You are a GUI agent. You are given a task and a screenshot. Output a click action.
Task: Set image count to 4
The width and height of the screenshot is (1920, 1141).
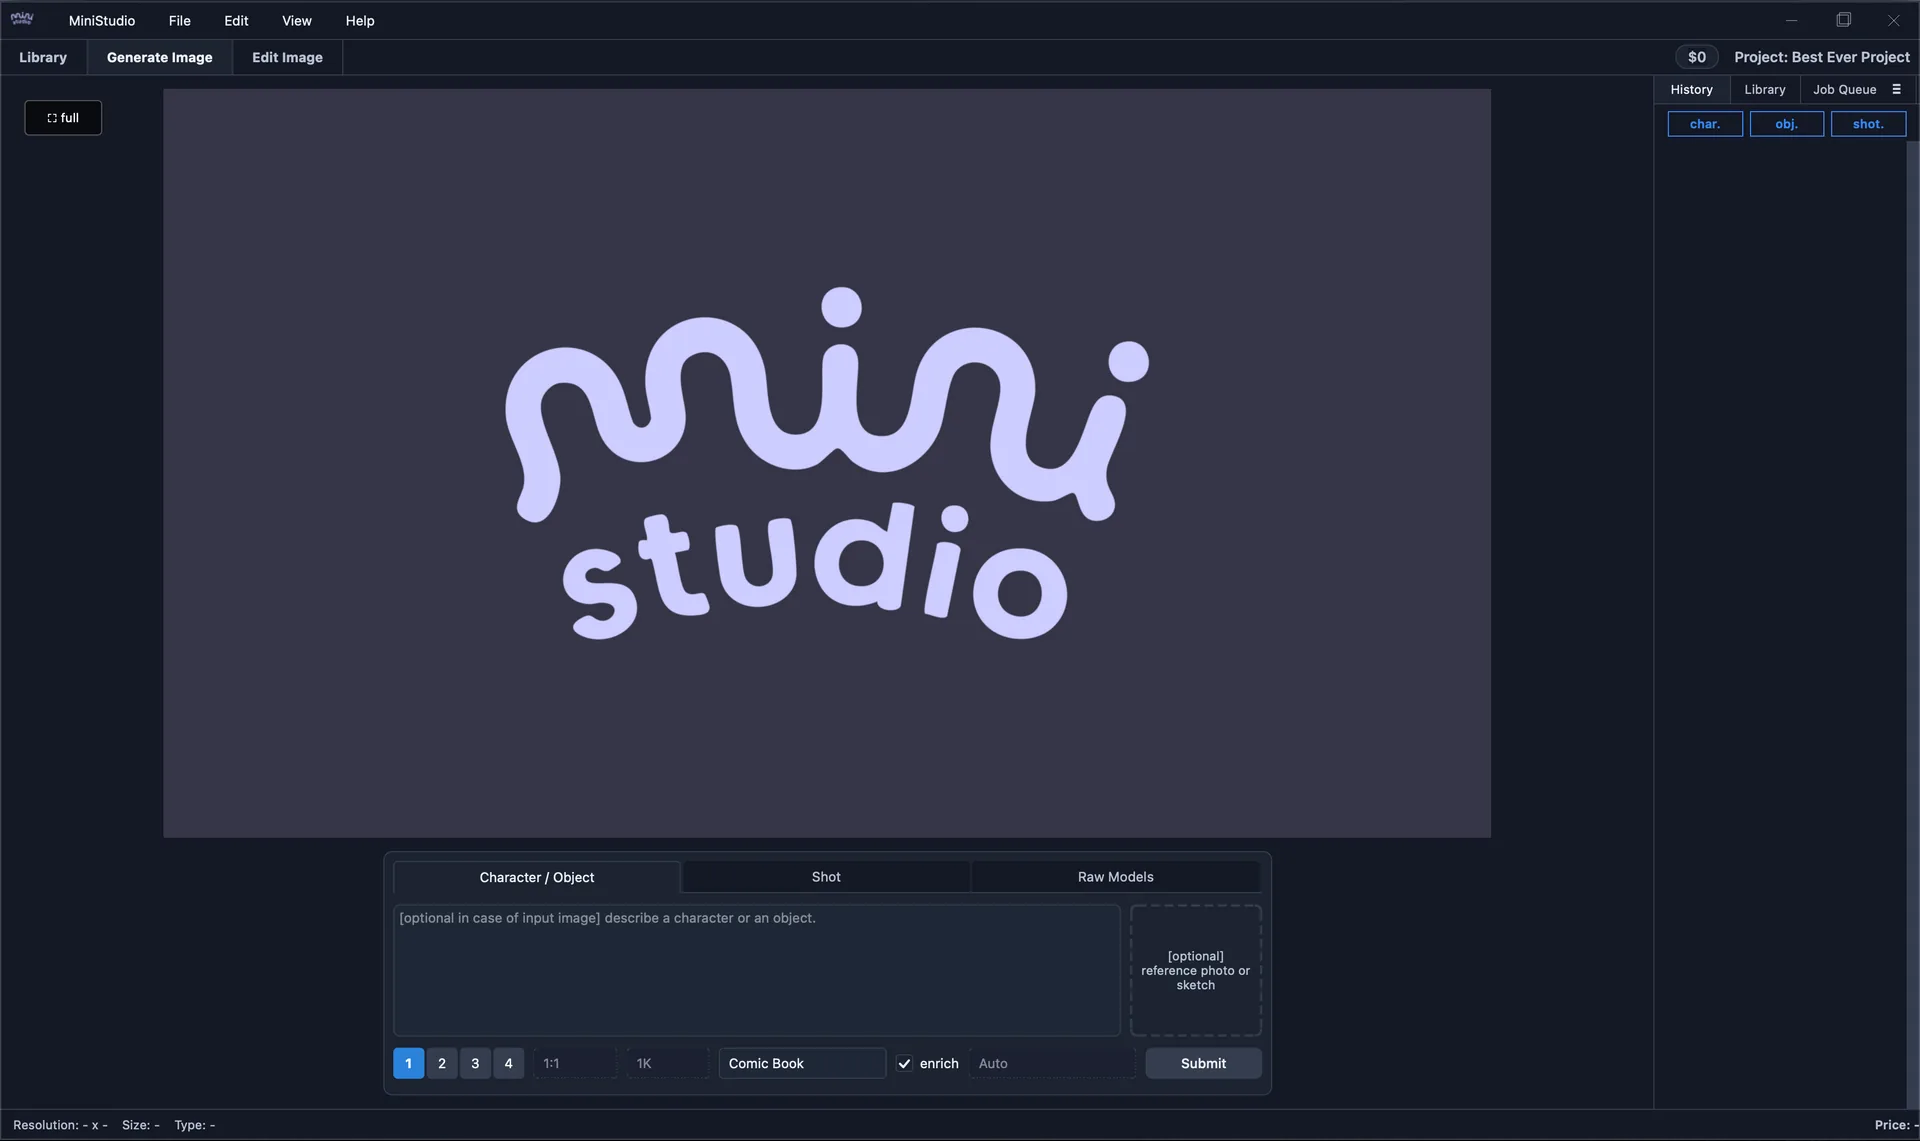(x=508, y=1063)
